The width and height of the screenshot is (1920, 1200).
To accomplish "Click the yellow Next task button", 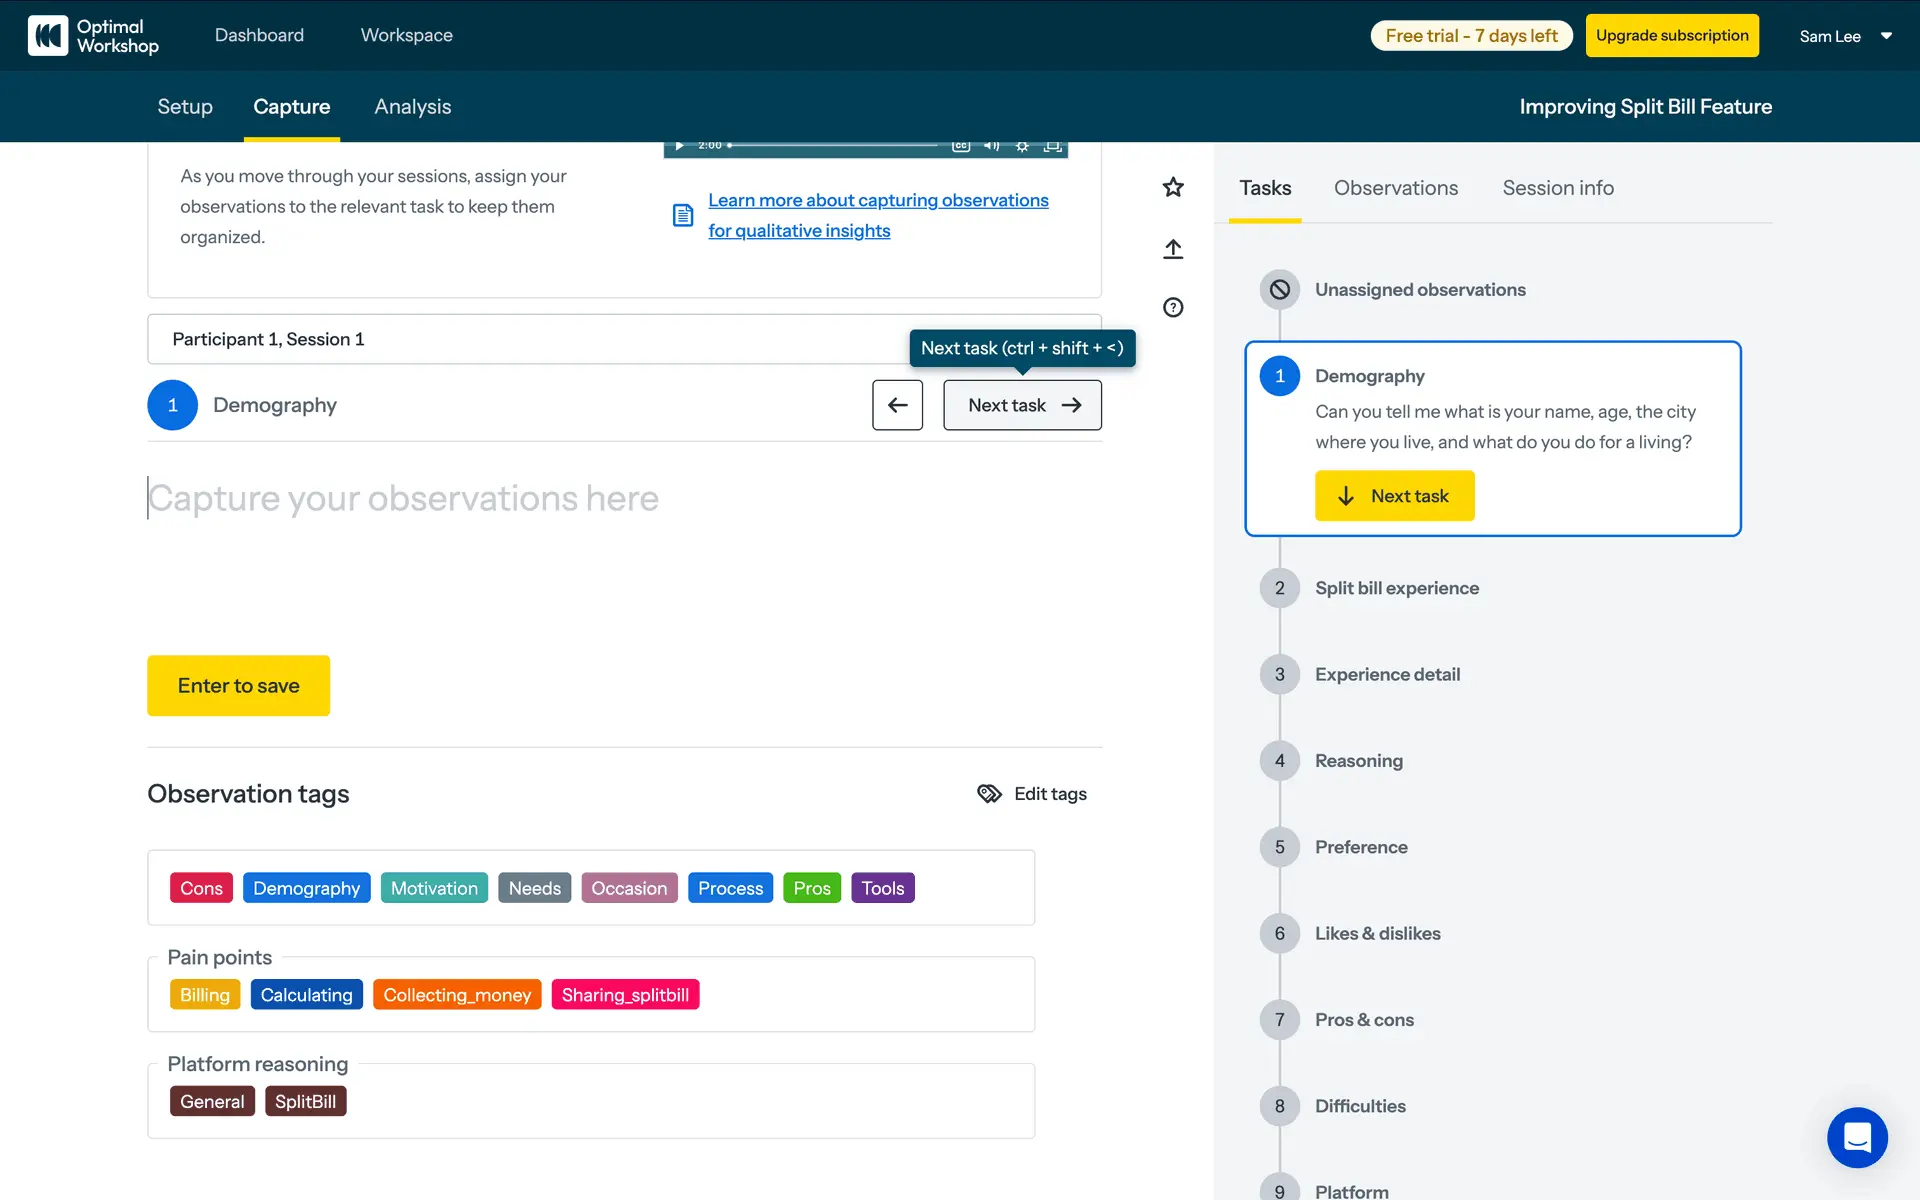I will click(x=1394, y=496).
